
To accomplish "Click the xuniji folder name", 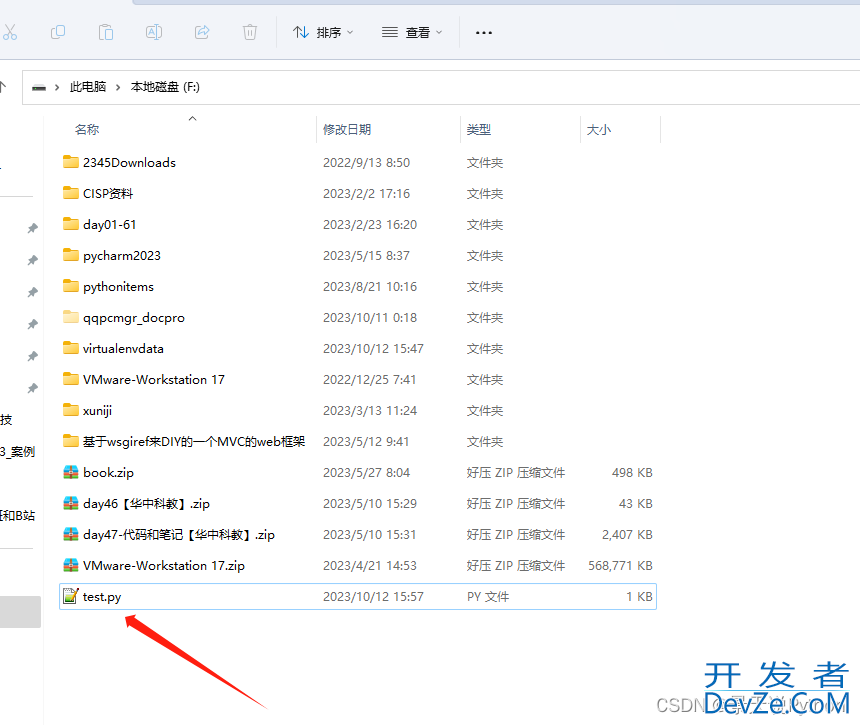I will click(98, 411).
